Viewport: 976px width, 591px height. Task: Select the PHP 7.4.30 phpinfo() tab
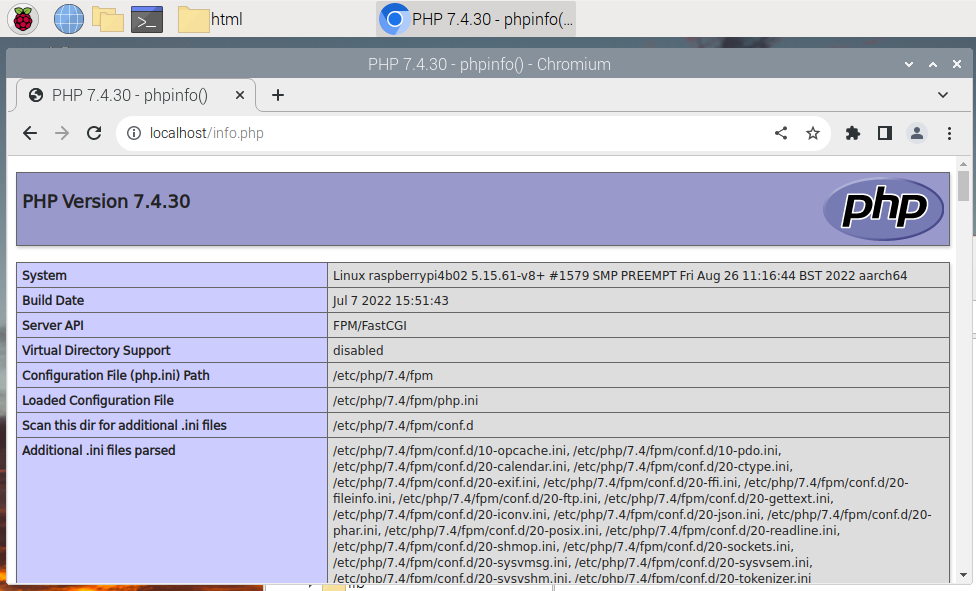[x=129, y=96]
